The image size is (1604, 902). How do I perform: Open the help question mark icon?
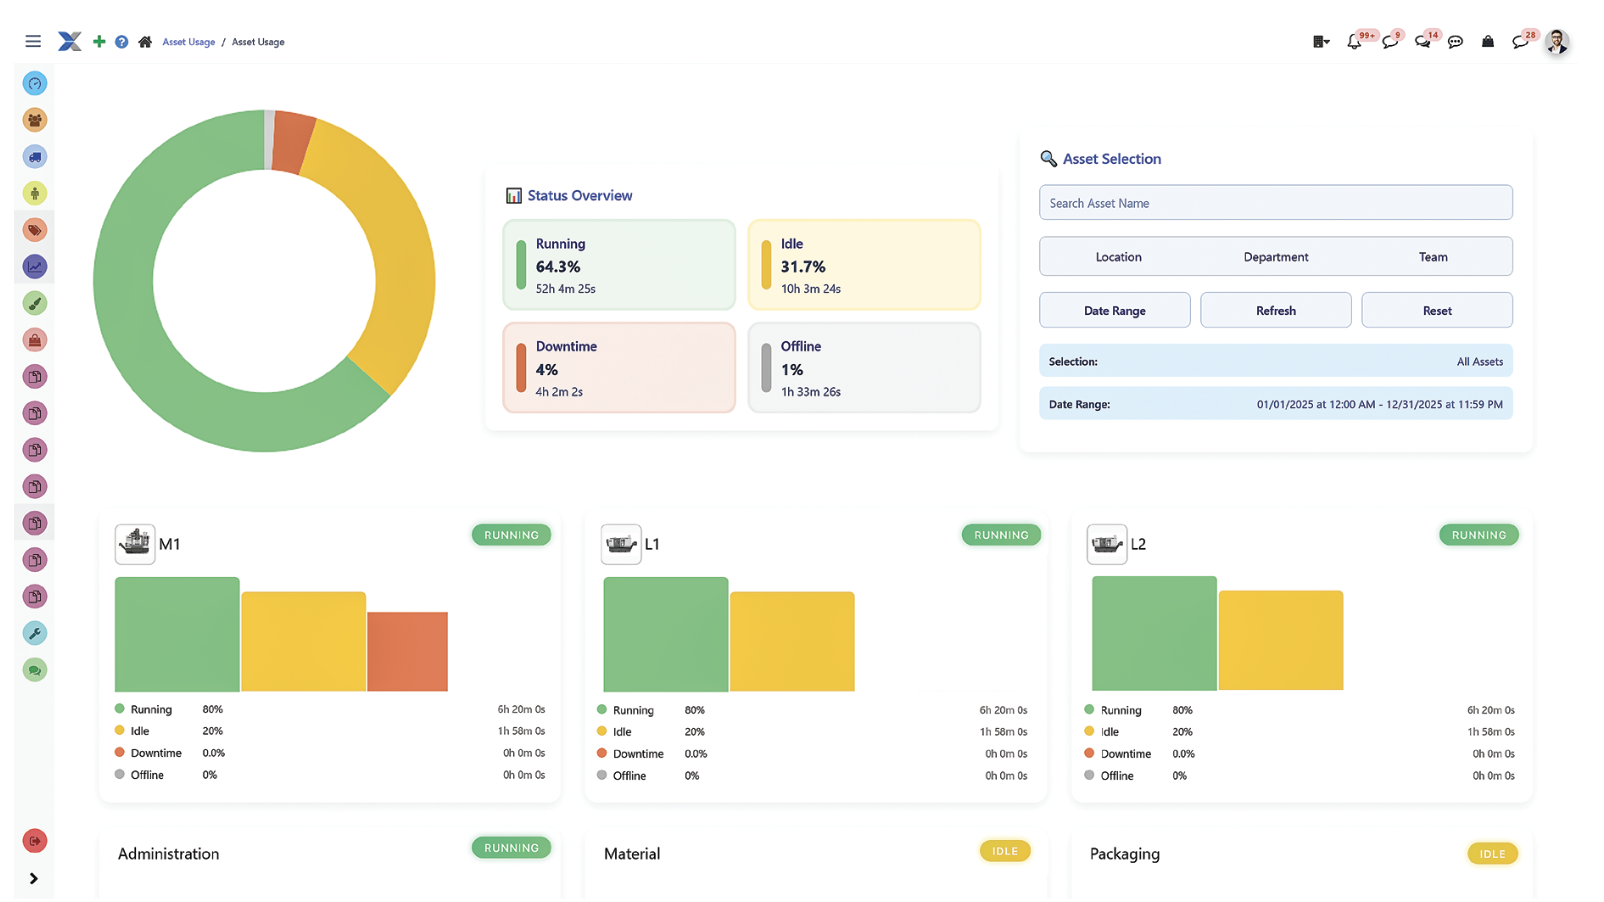point(121,41)
